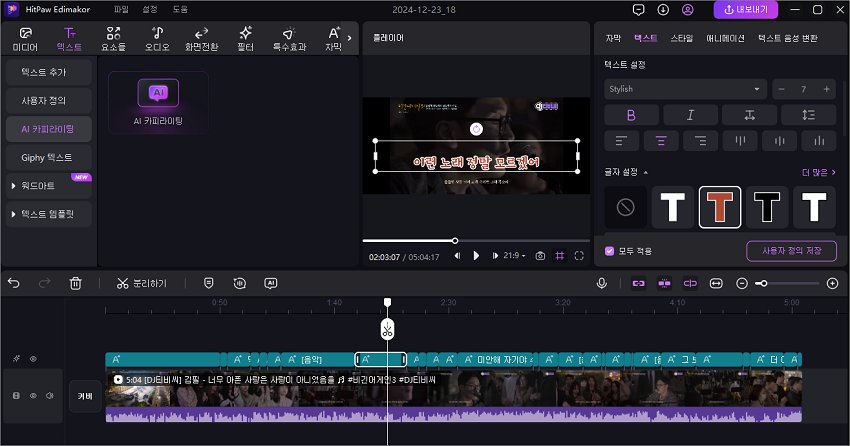Open the Stylish font dropdown
This screenshot has height=446, width=850.
pos(685,89)
